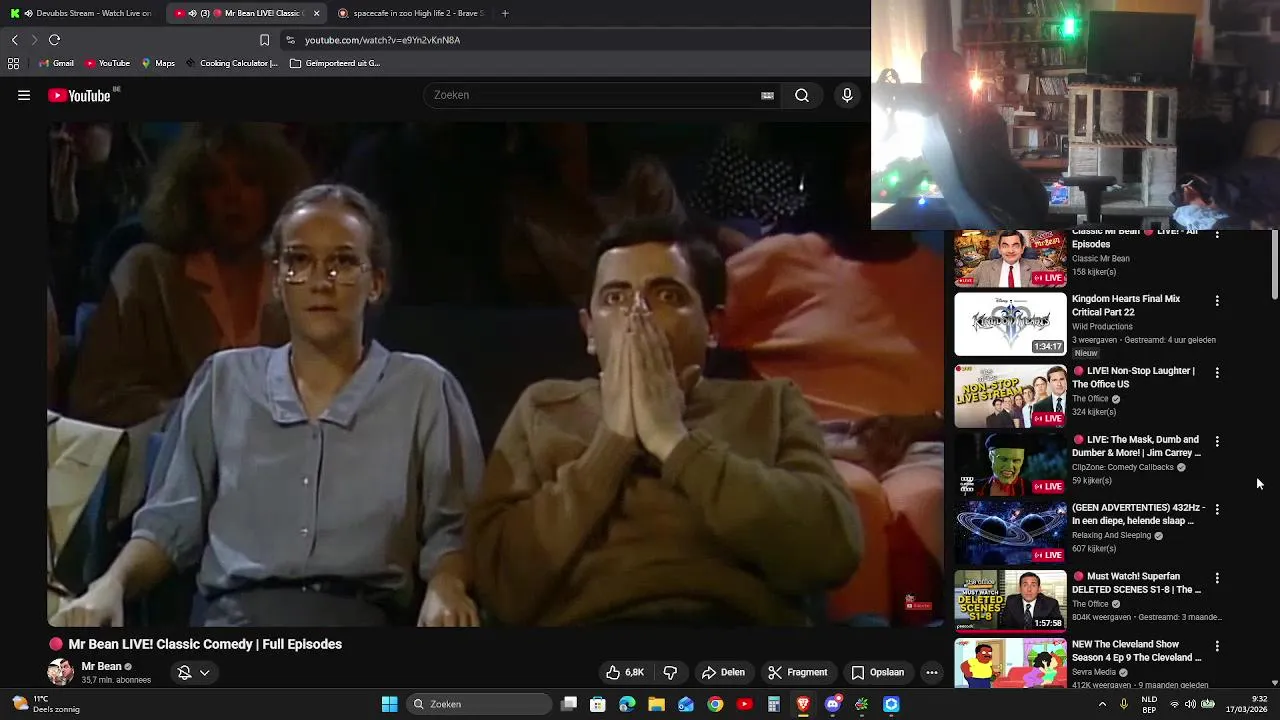Launch Google Chrome from the taskbar
Viewport: 1280px width, 720px height.
[x=715, y=704]
